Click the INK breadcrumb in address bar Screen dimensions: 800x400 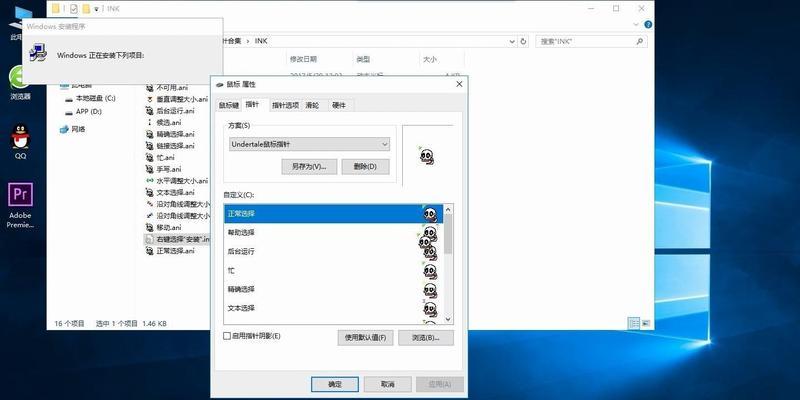pyautogui.click(x=261, y=41)
